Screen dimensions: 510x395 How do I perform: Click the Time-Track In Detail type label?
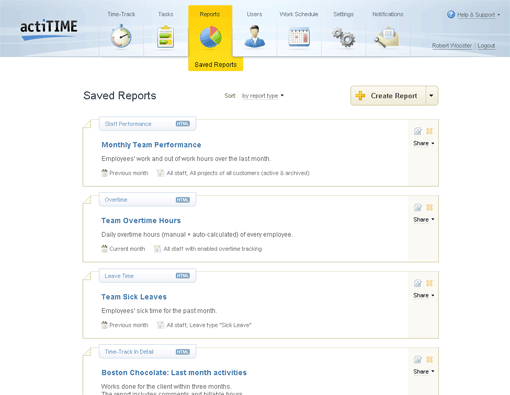(129, 352)
